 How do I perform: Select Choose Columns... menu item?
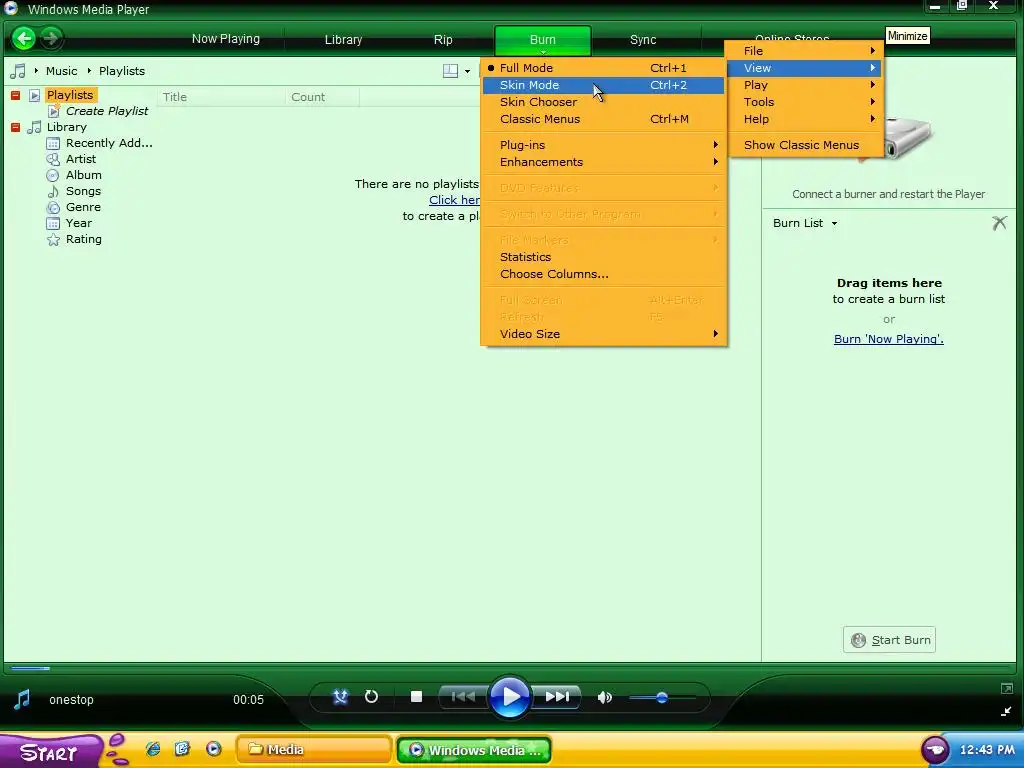603,274
